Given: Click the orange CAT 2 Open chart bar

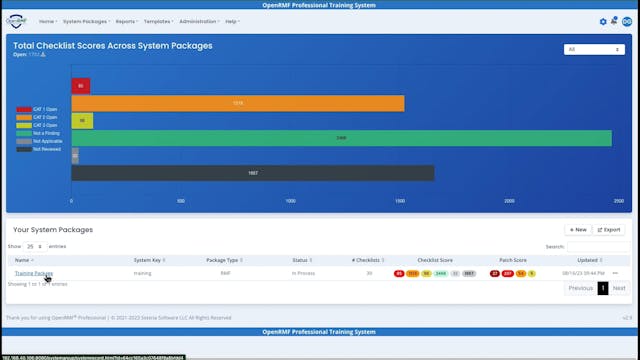Looking at the screenshot, I should [238, 103].
